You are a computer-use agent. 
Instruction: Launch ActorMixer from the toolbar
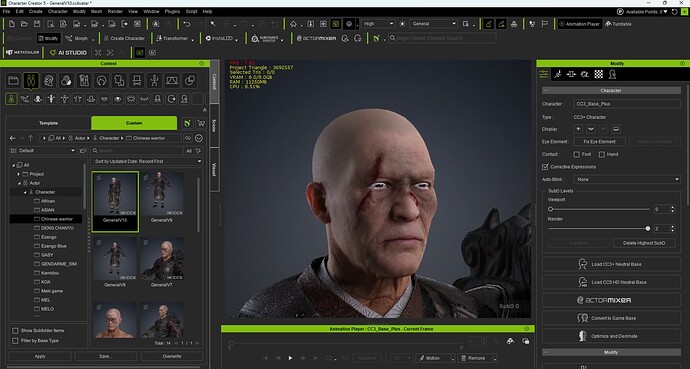pos(316,39)
